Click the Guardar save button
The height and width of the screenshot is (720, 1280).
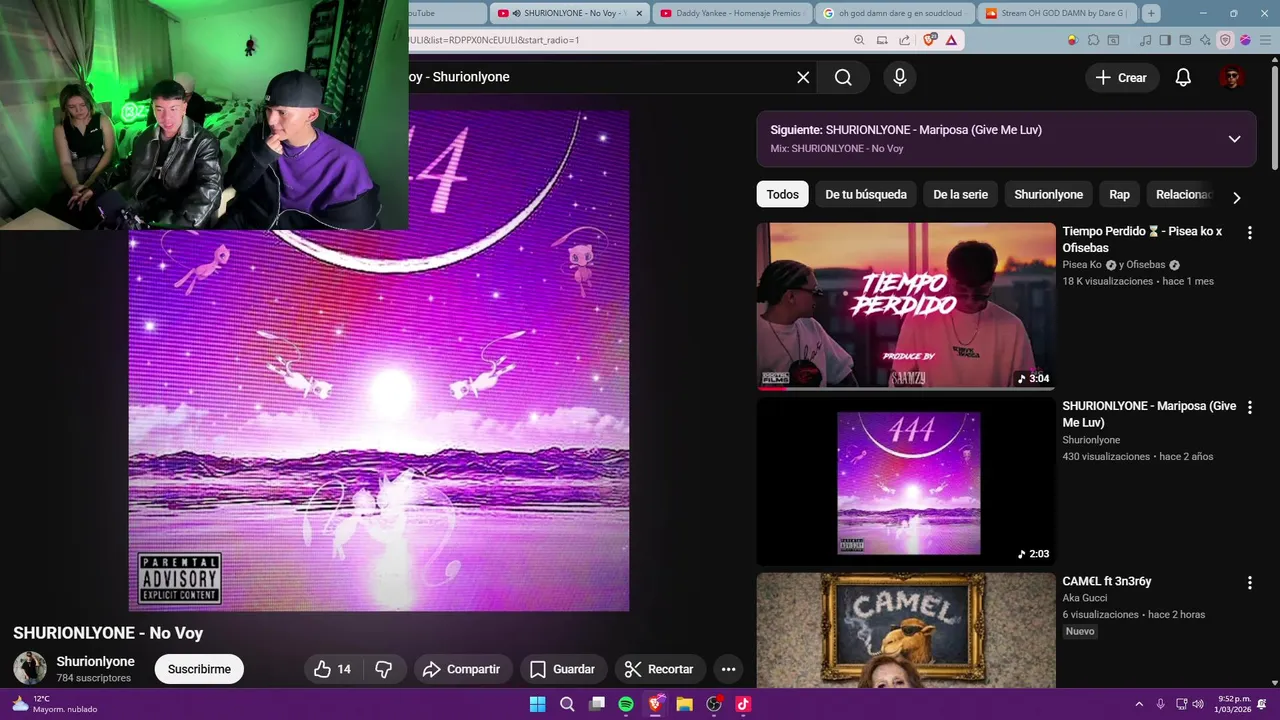pyautogui.click(x=562, y=669)
